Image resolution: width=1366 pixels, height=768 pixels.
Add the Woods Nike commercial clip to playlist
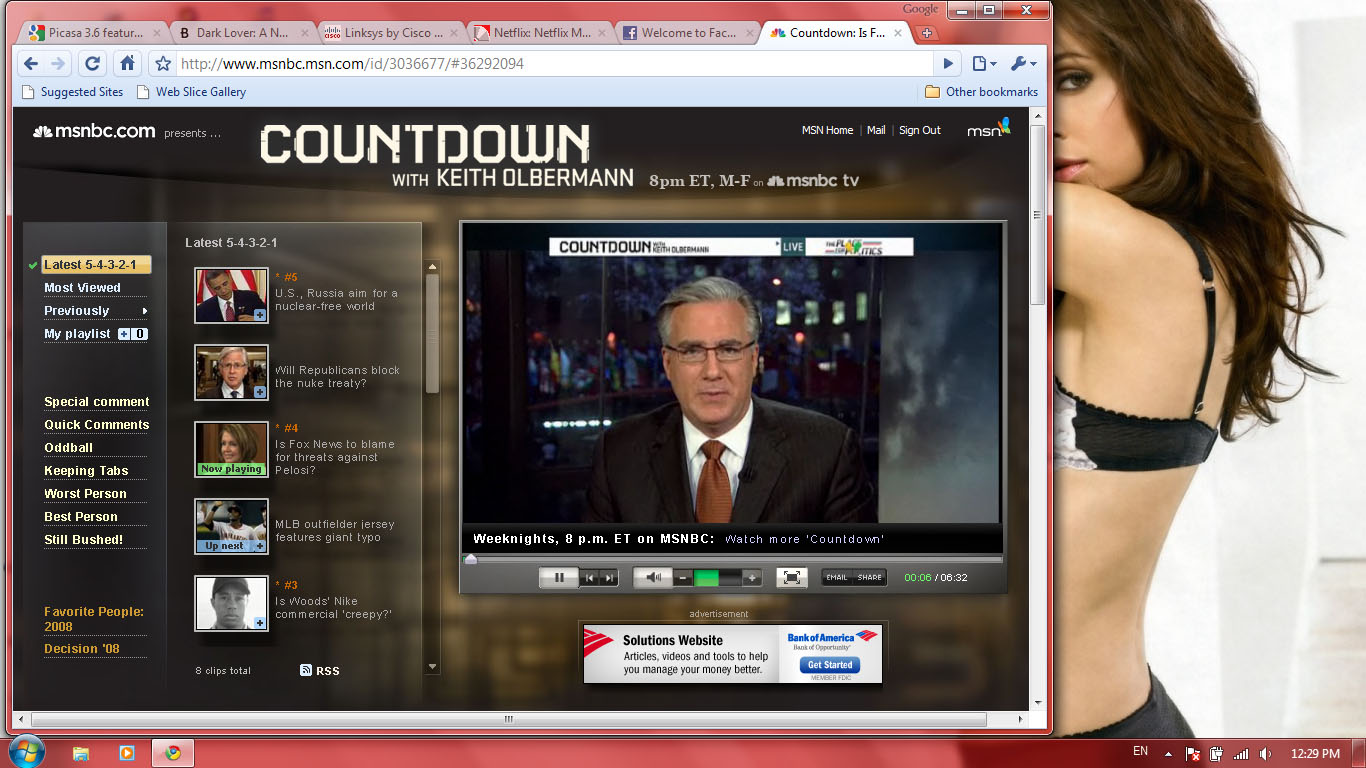260,623
